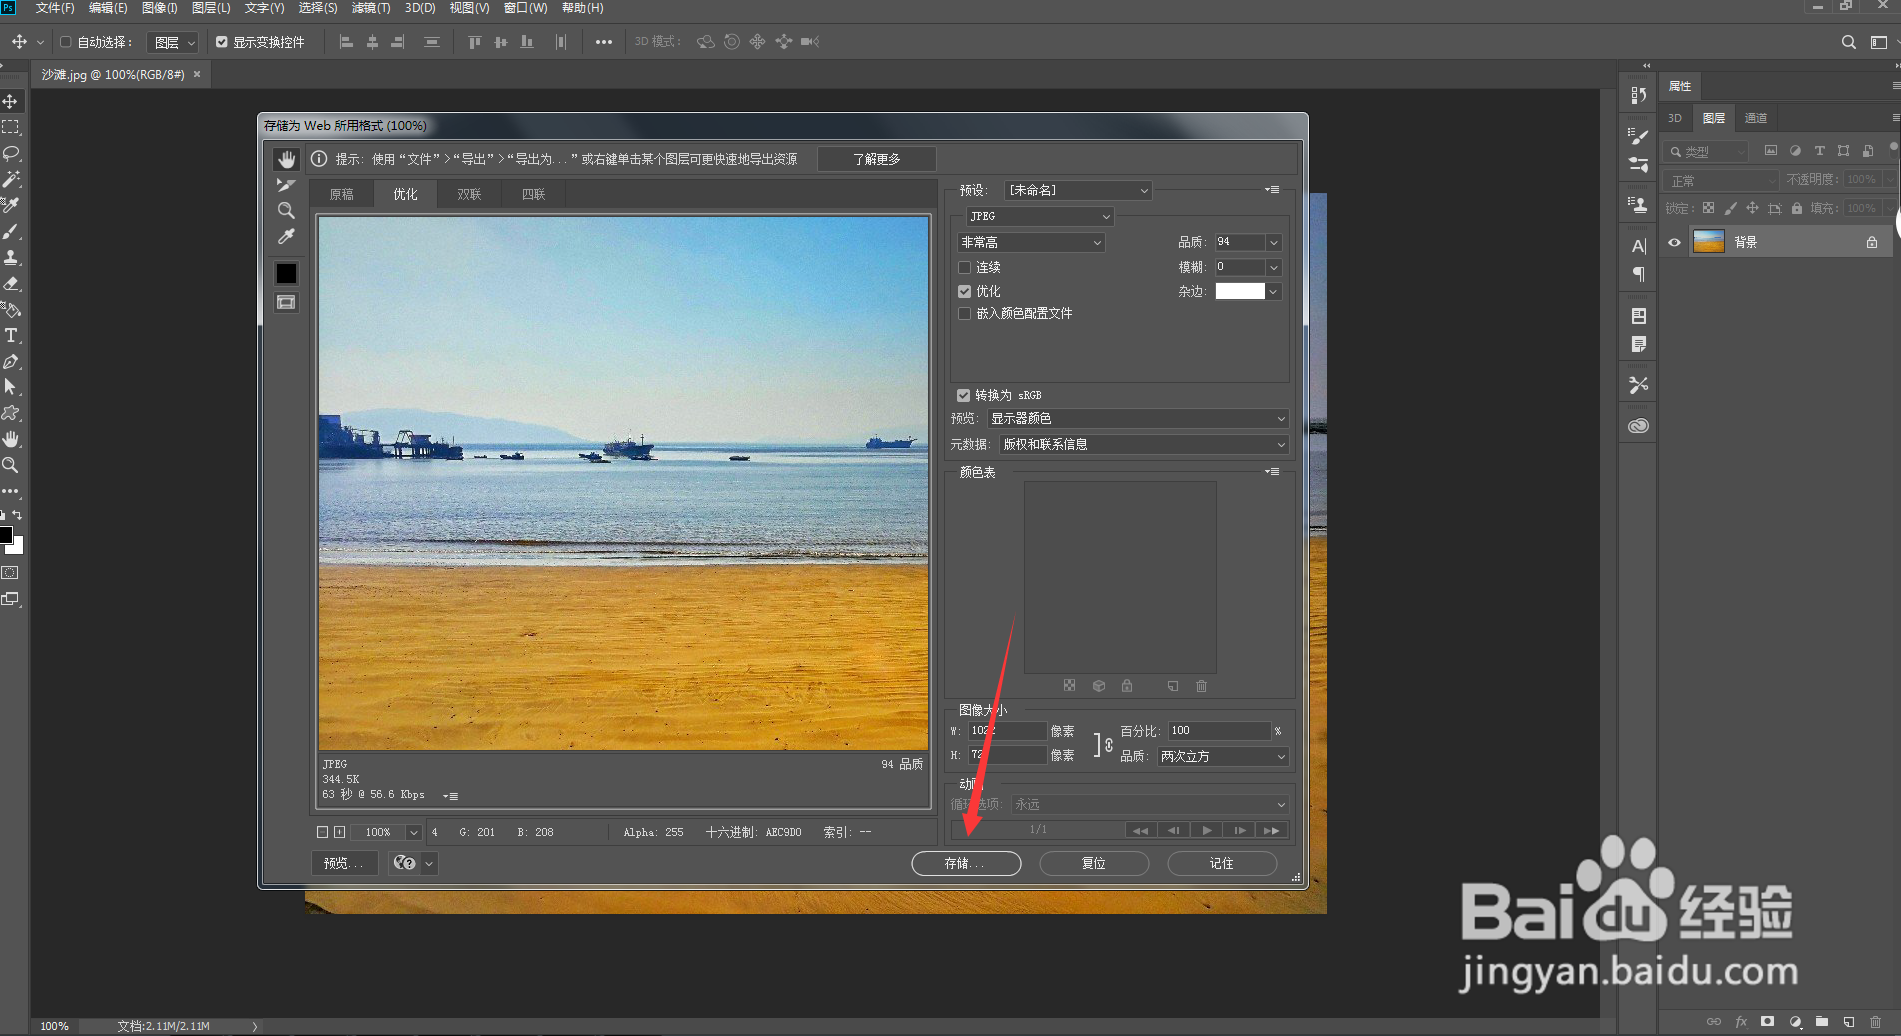Viewport: 1901px width, 1036px height.
Task: Switch to the 原稿 tab
Action: [x=341, y=194]
